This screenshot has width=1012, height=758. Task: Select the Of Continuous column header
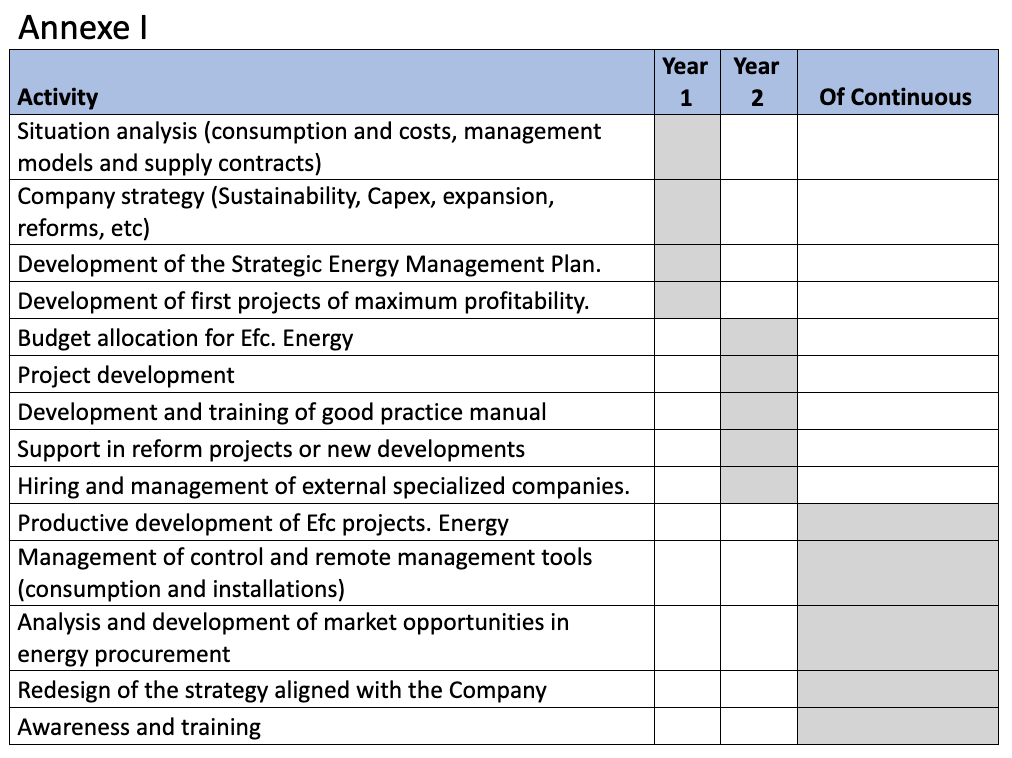[x=897, y=97]
